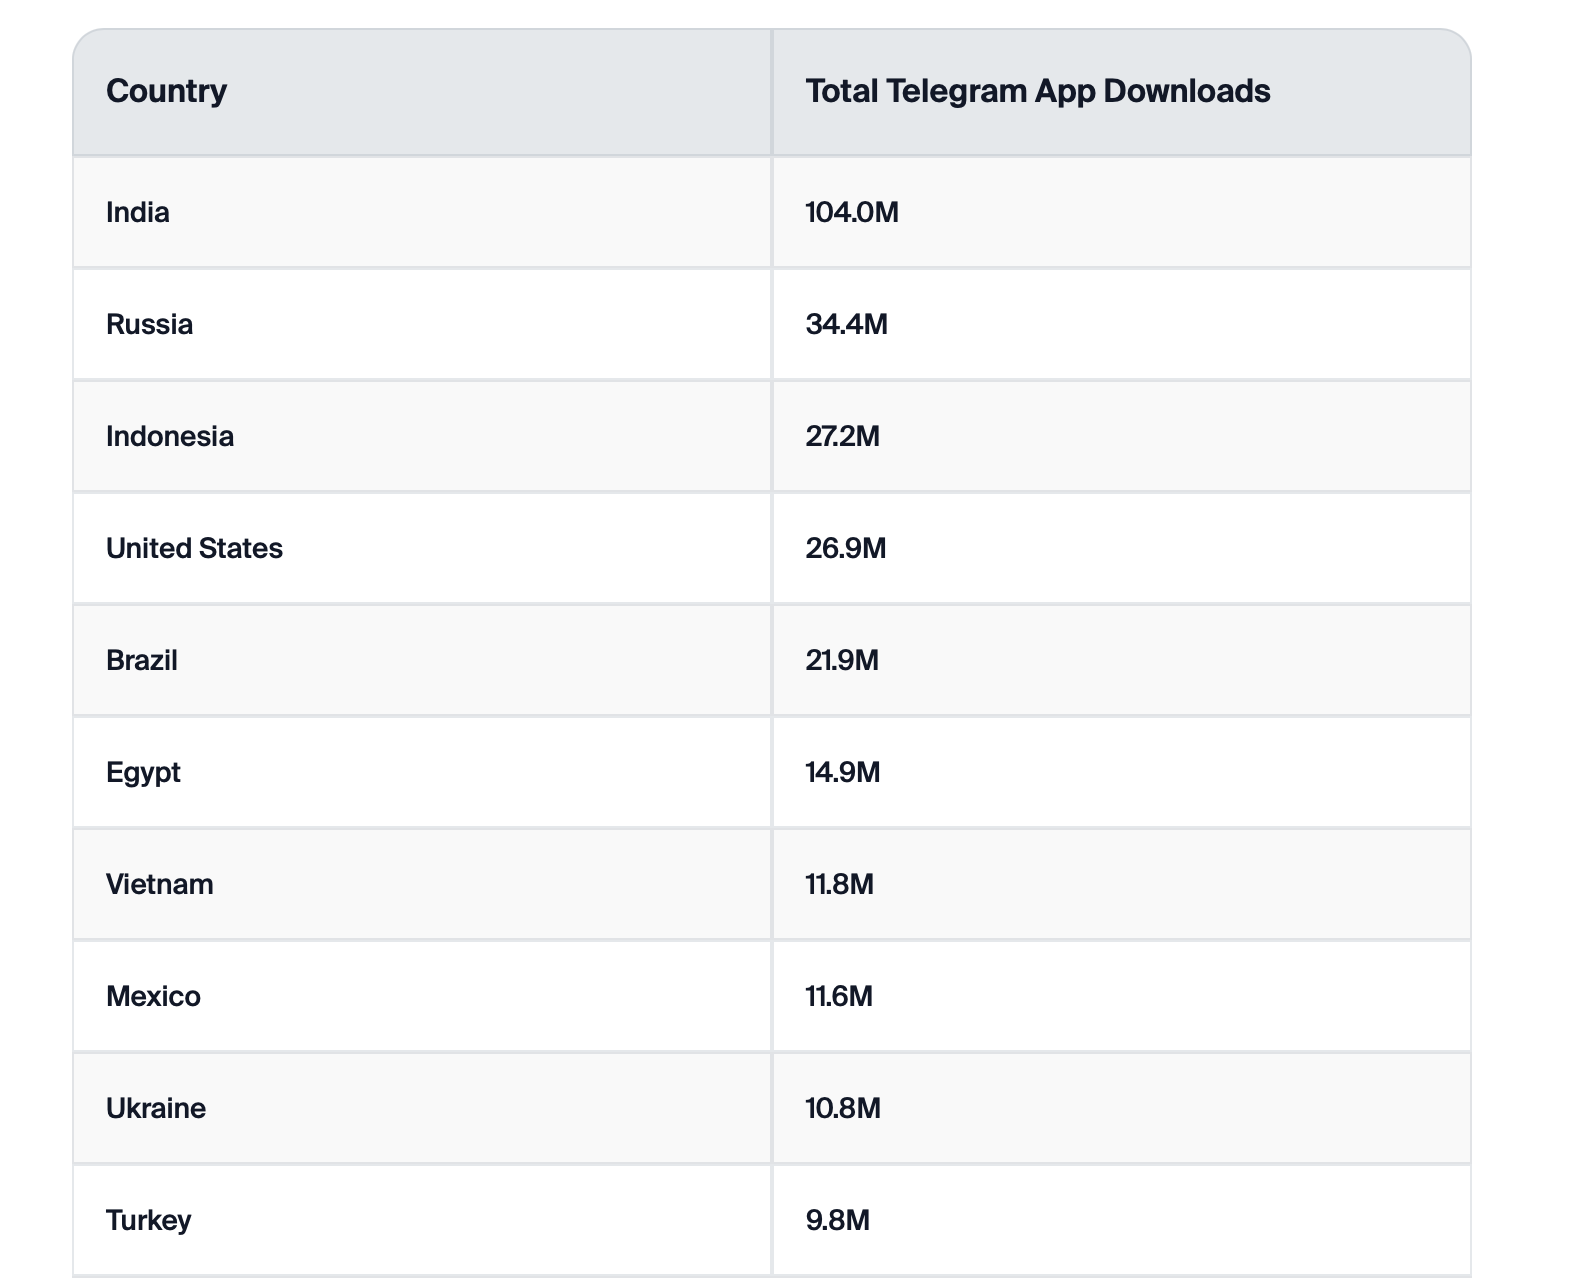Click the '26.9M' downloads value
The width and height of the screenshot is (1576, 1278).
[846, 548]
